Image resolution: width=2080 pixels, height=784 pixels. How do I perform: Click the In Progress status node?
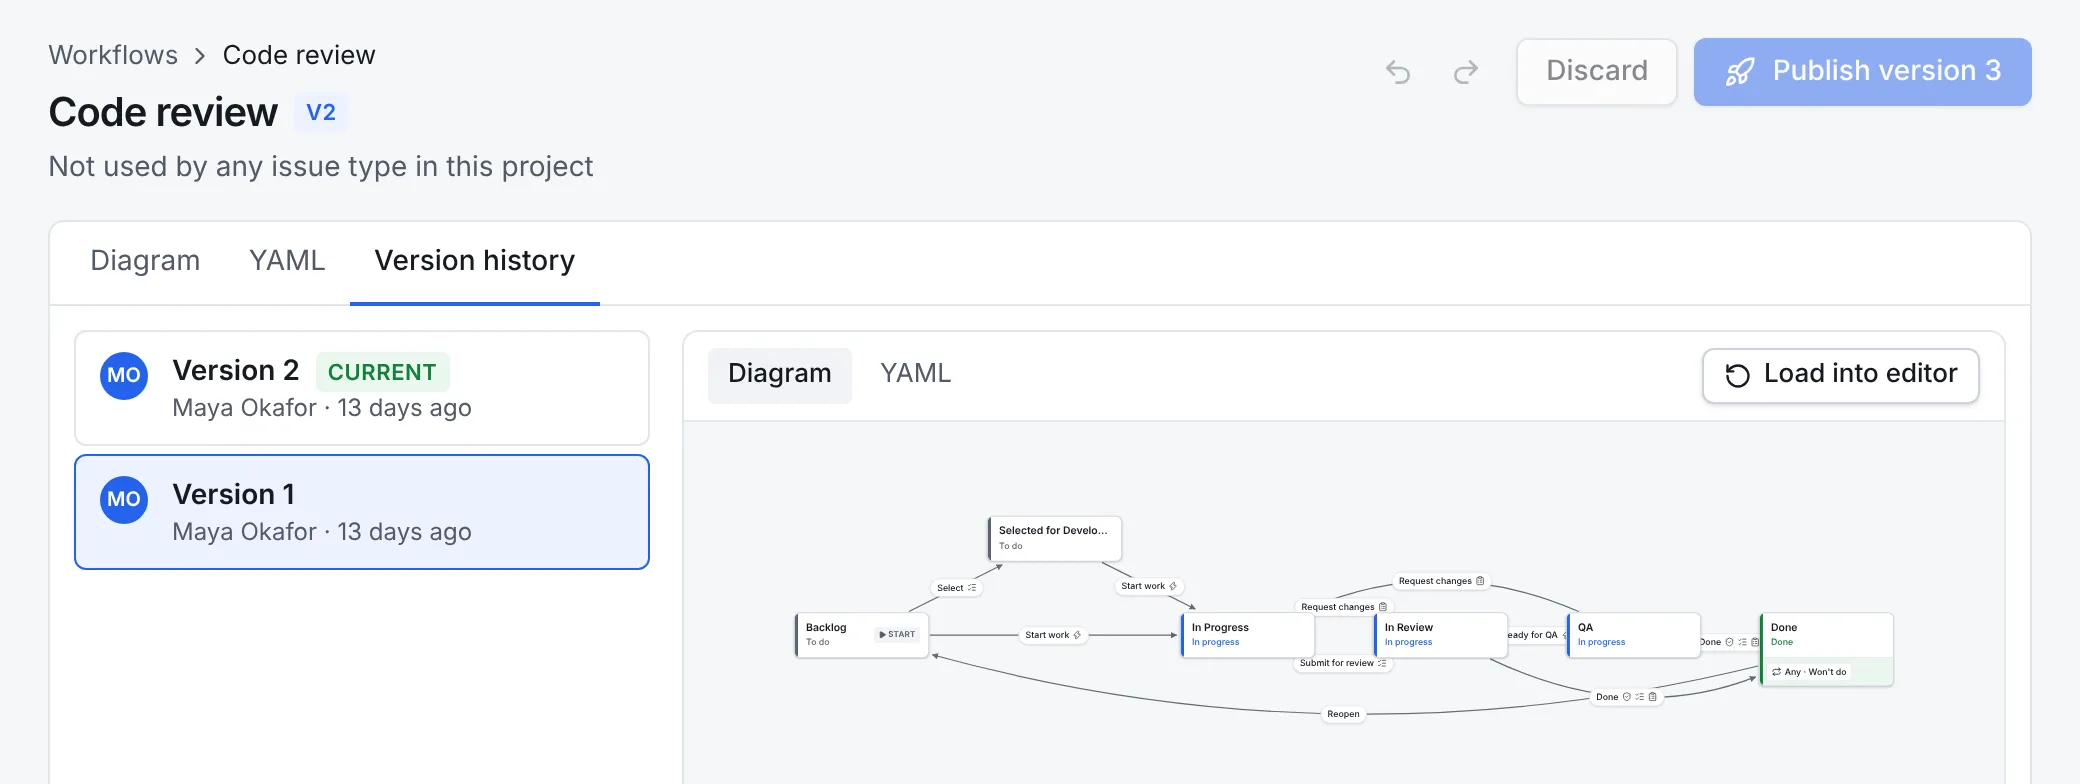(1247, 635)
